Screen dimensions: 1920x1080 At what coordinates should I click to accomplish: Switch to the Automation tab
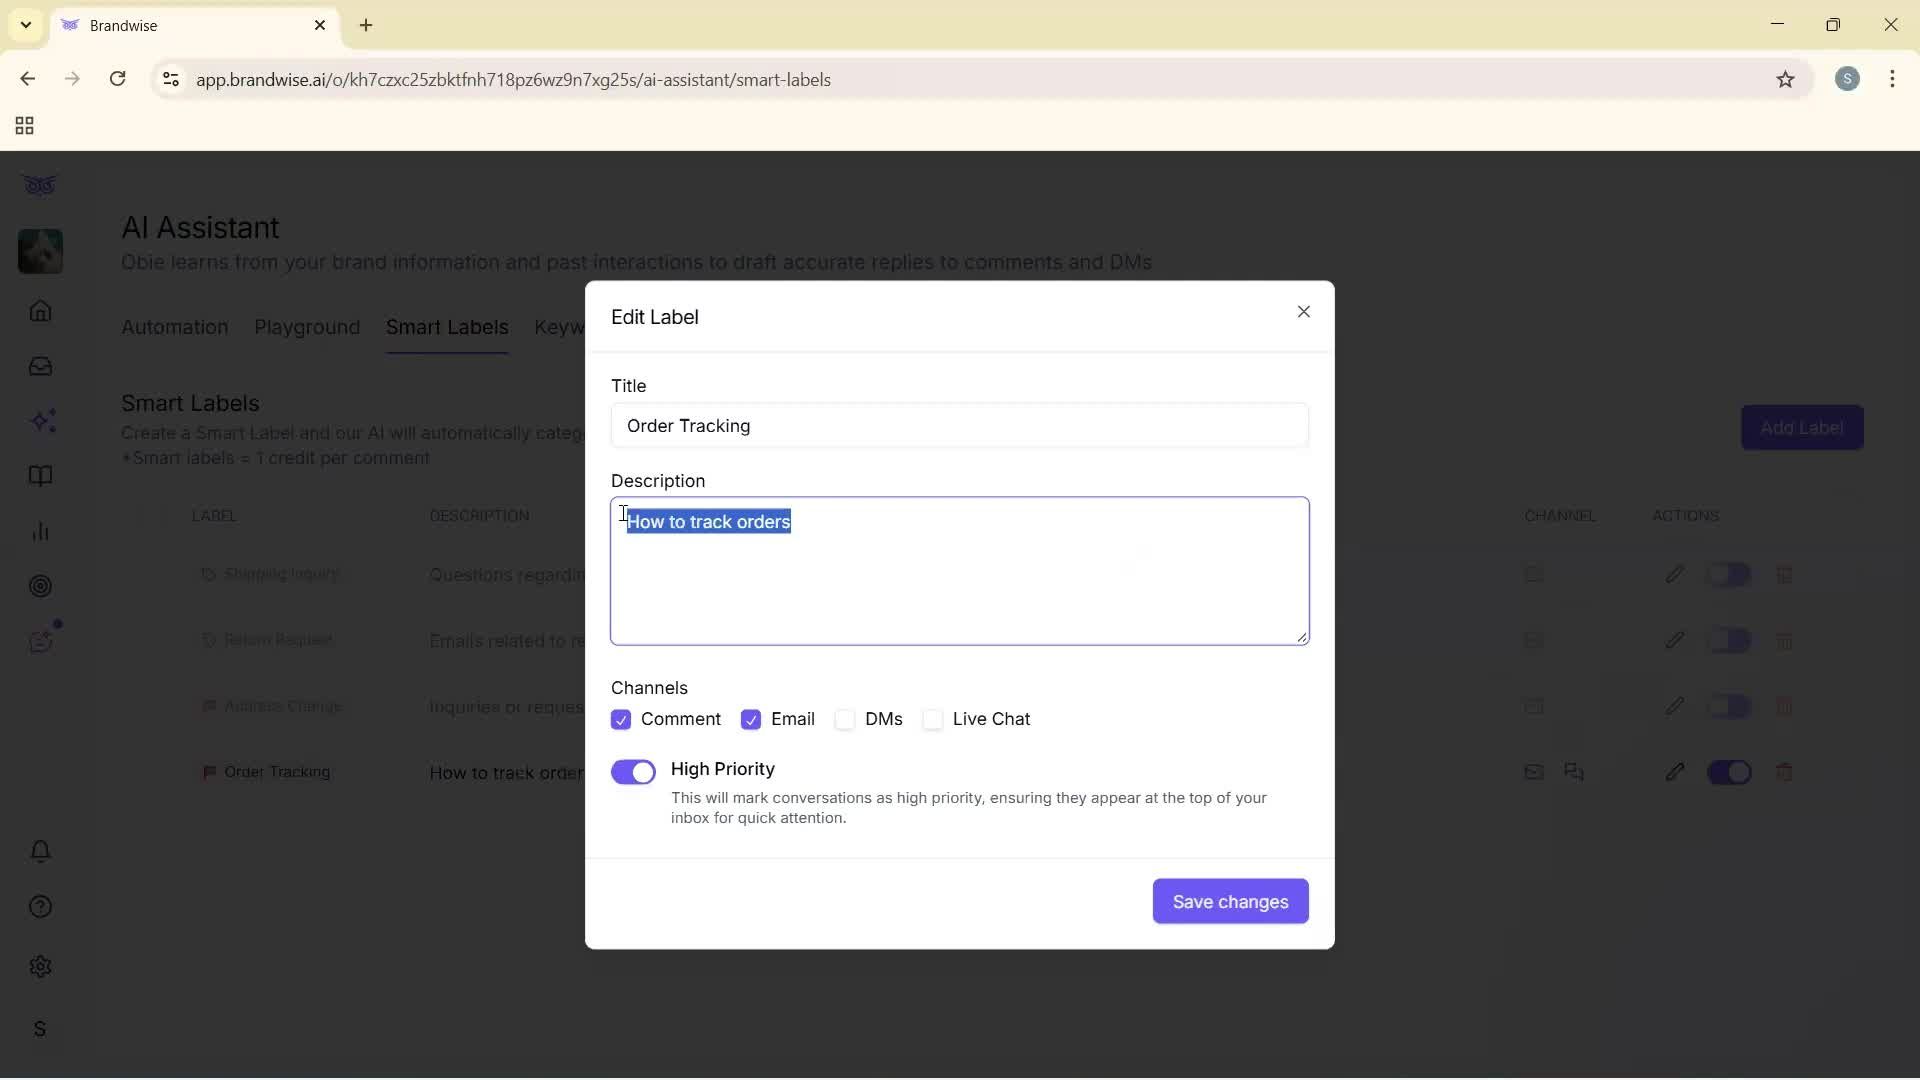coord(174,327)
